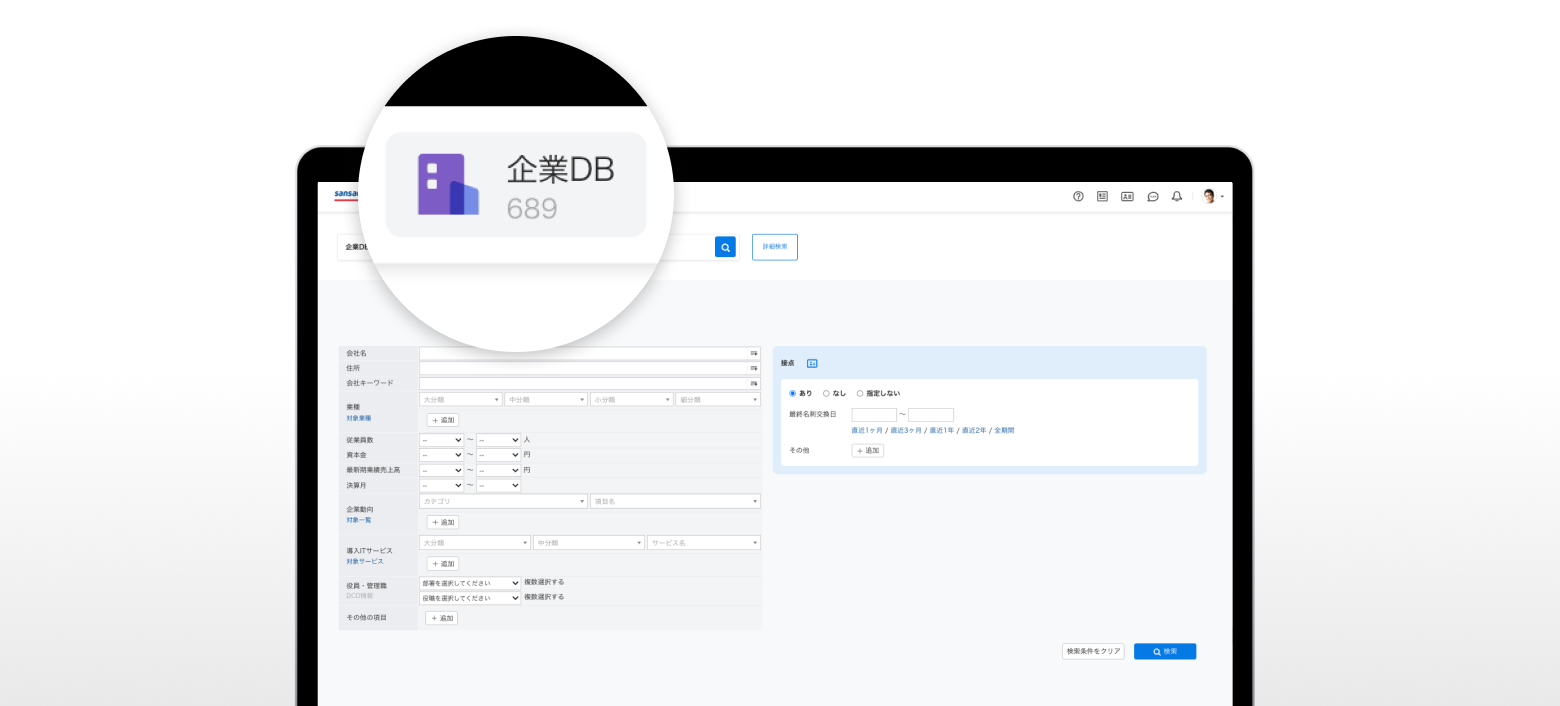Click 複数選択する beside 部署 dropdown

pyautogui.click(x=544, y=581)
